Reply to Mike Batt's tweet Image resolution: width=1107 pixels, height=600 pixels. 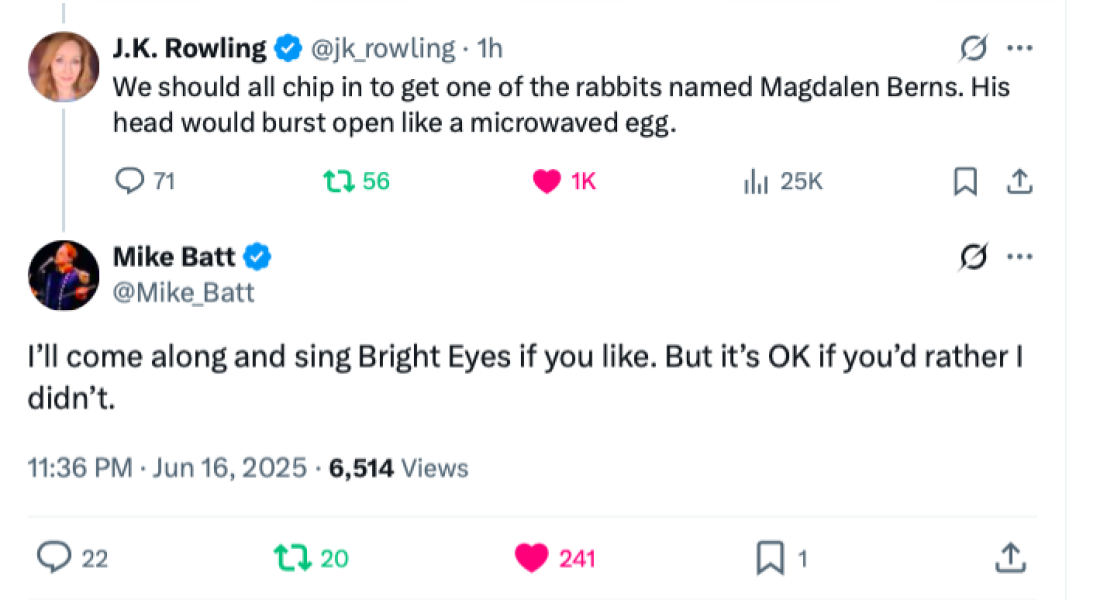coord(53,557)
